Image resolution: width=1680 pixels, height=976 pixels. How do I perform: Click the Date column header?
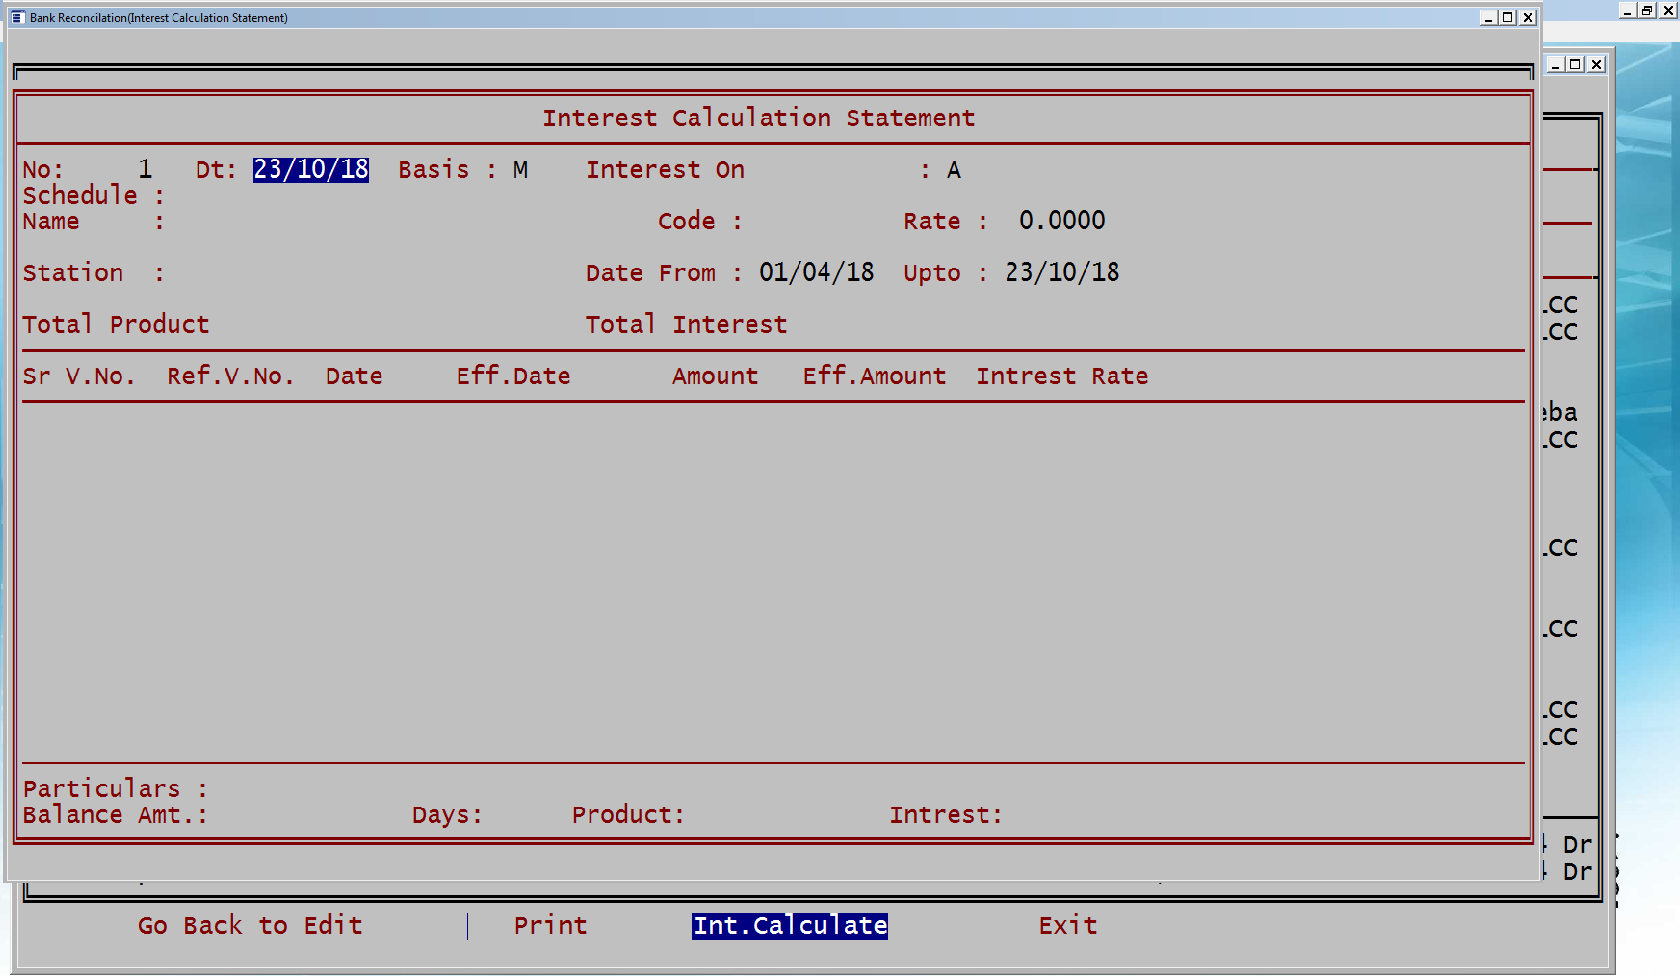pos(354,377)
